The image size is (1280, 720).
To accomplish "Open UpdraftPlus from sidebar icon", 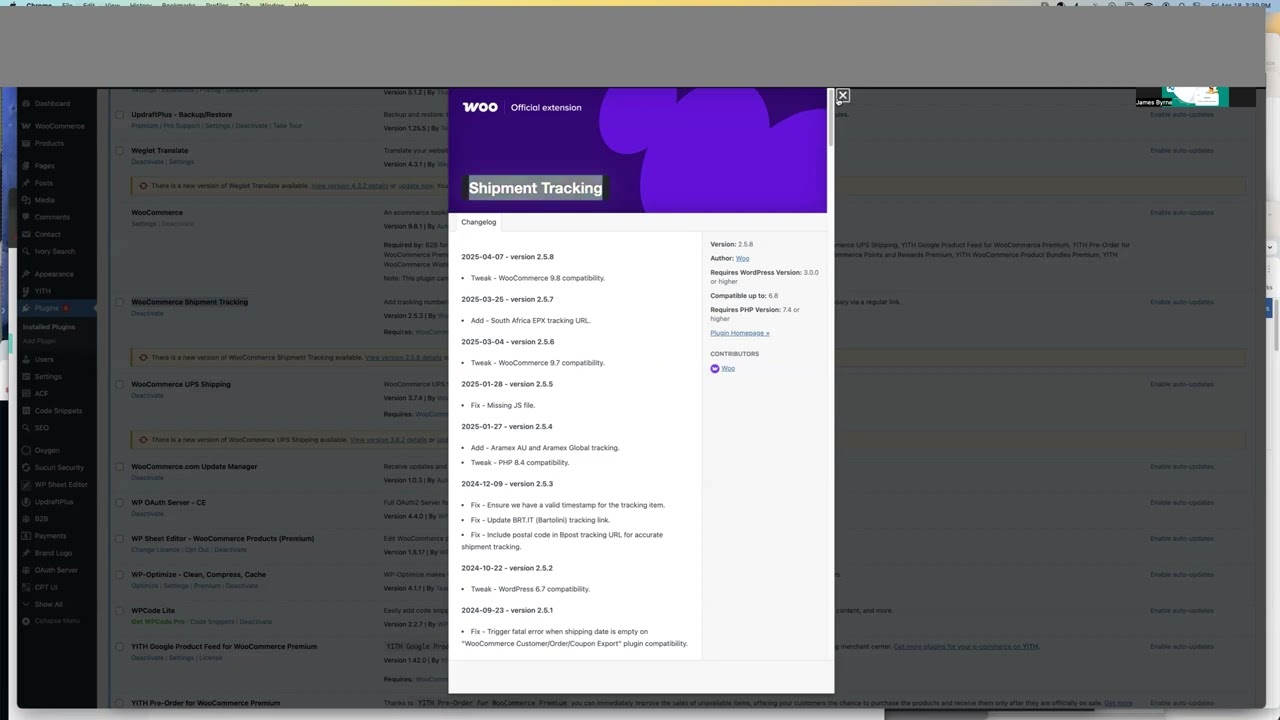I will click(25, 502).
